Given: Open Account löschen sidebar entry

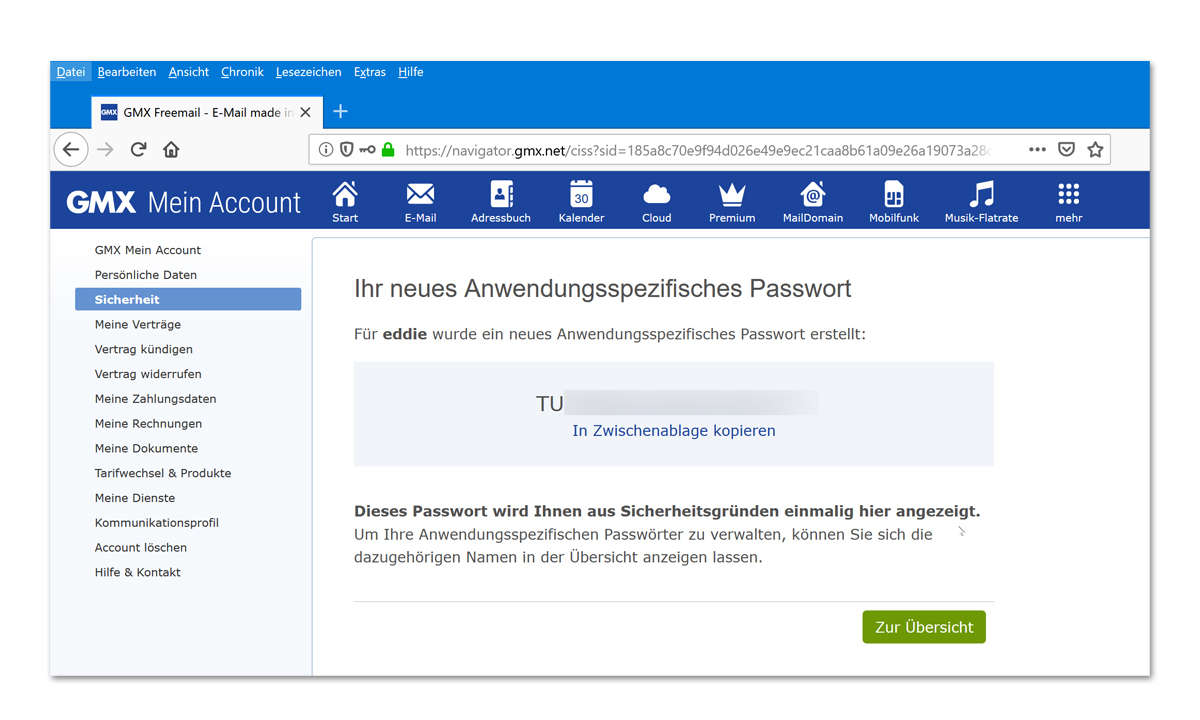Looking at the screenshot, I should point(141,548).
